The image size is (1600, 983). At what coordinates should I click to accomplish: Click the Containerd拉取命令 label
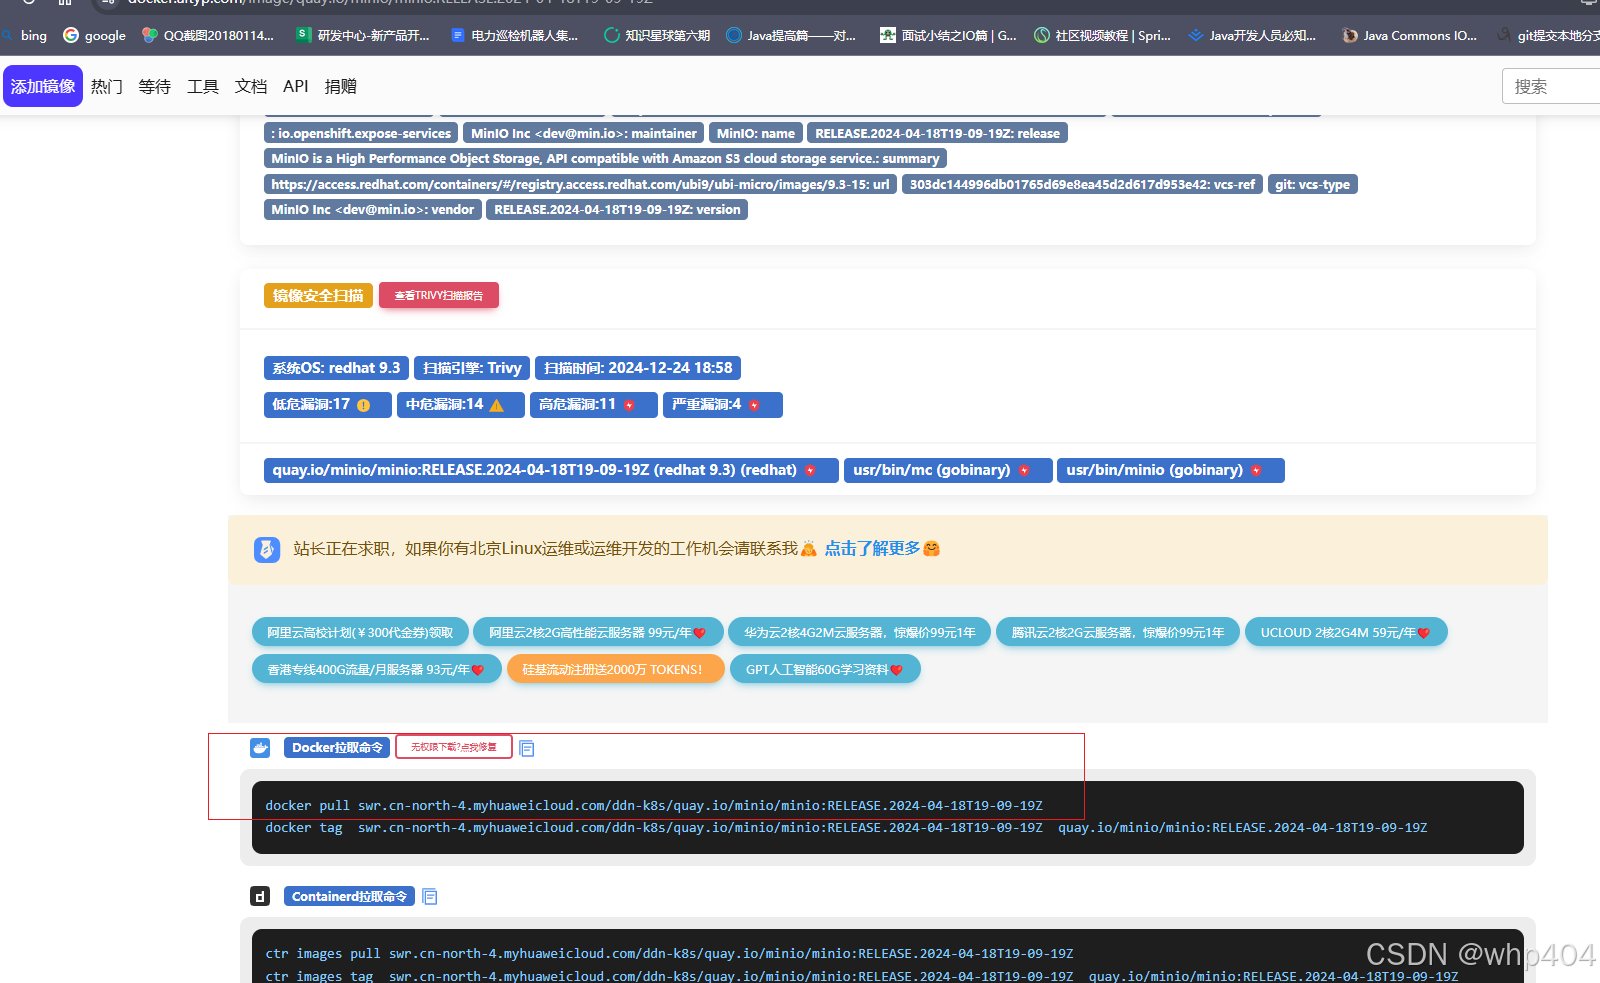pyautogui.click(x=349, y=896)
